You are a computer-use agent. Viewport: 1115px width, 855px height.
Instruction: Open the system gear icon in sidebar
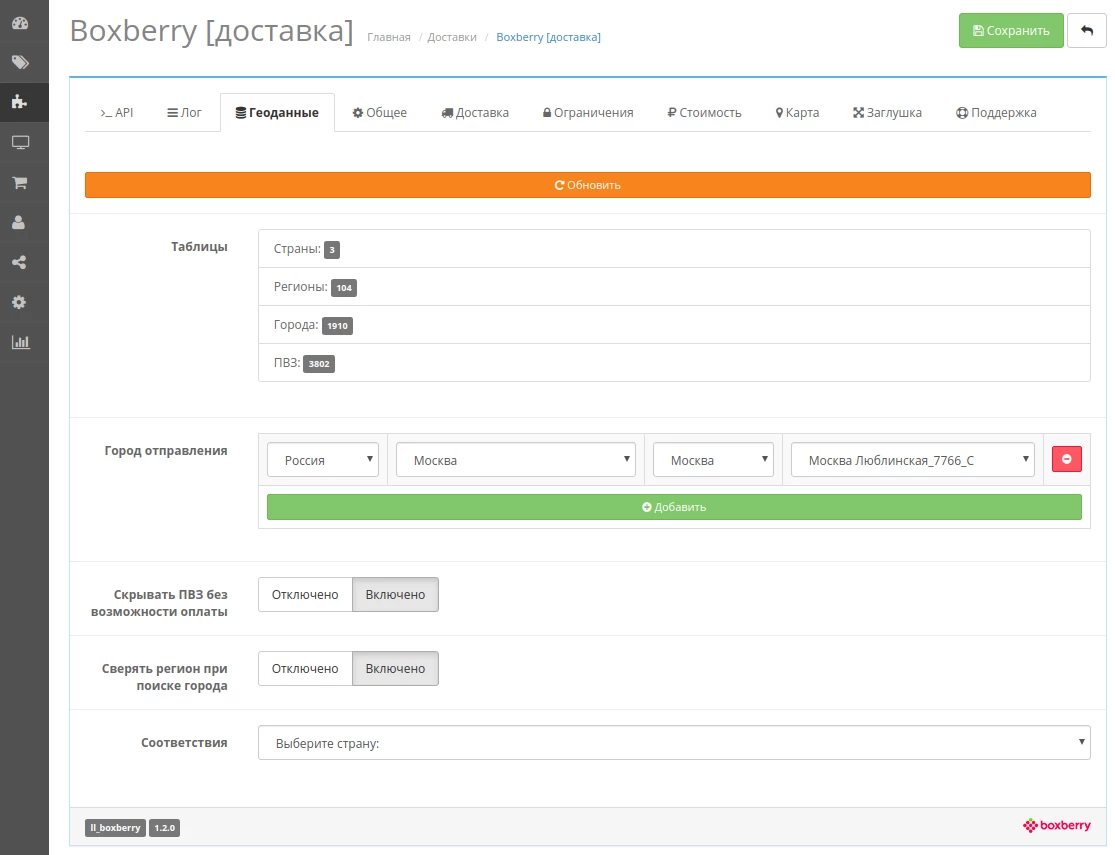click(20, 302)
